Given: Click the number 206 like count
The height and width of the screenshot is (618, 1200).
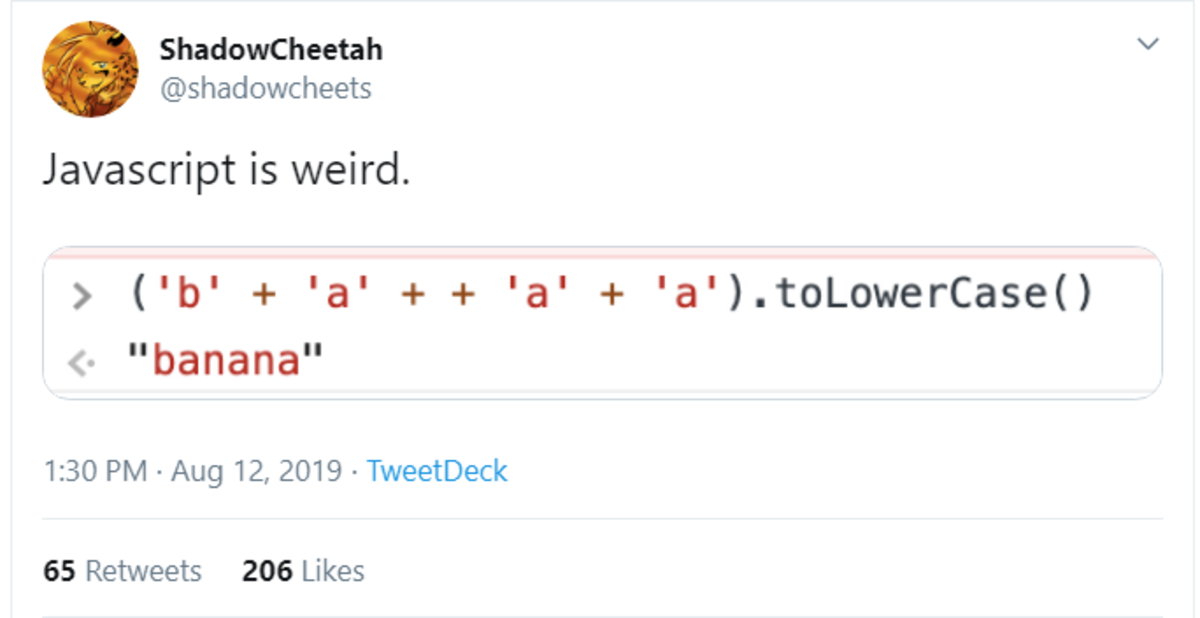Looking at the screenshot, I should click(x=267, y=571).
